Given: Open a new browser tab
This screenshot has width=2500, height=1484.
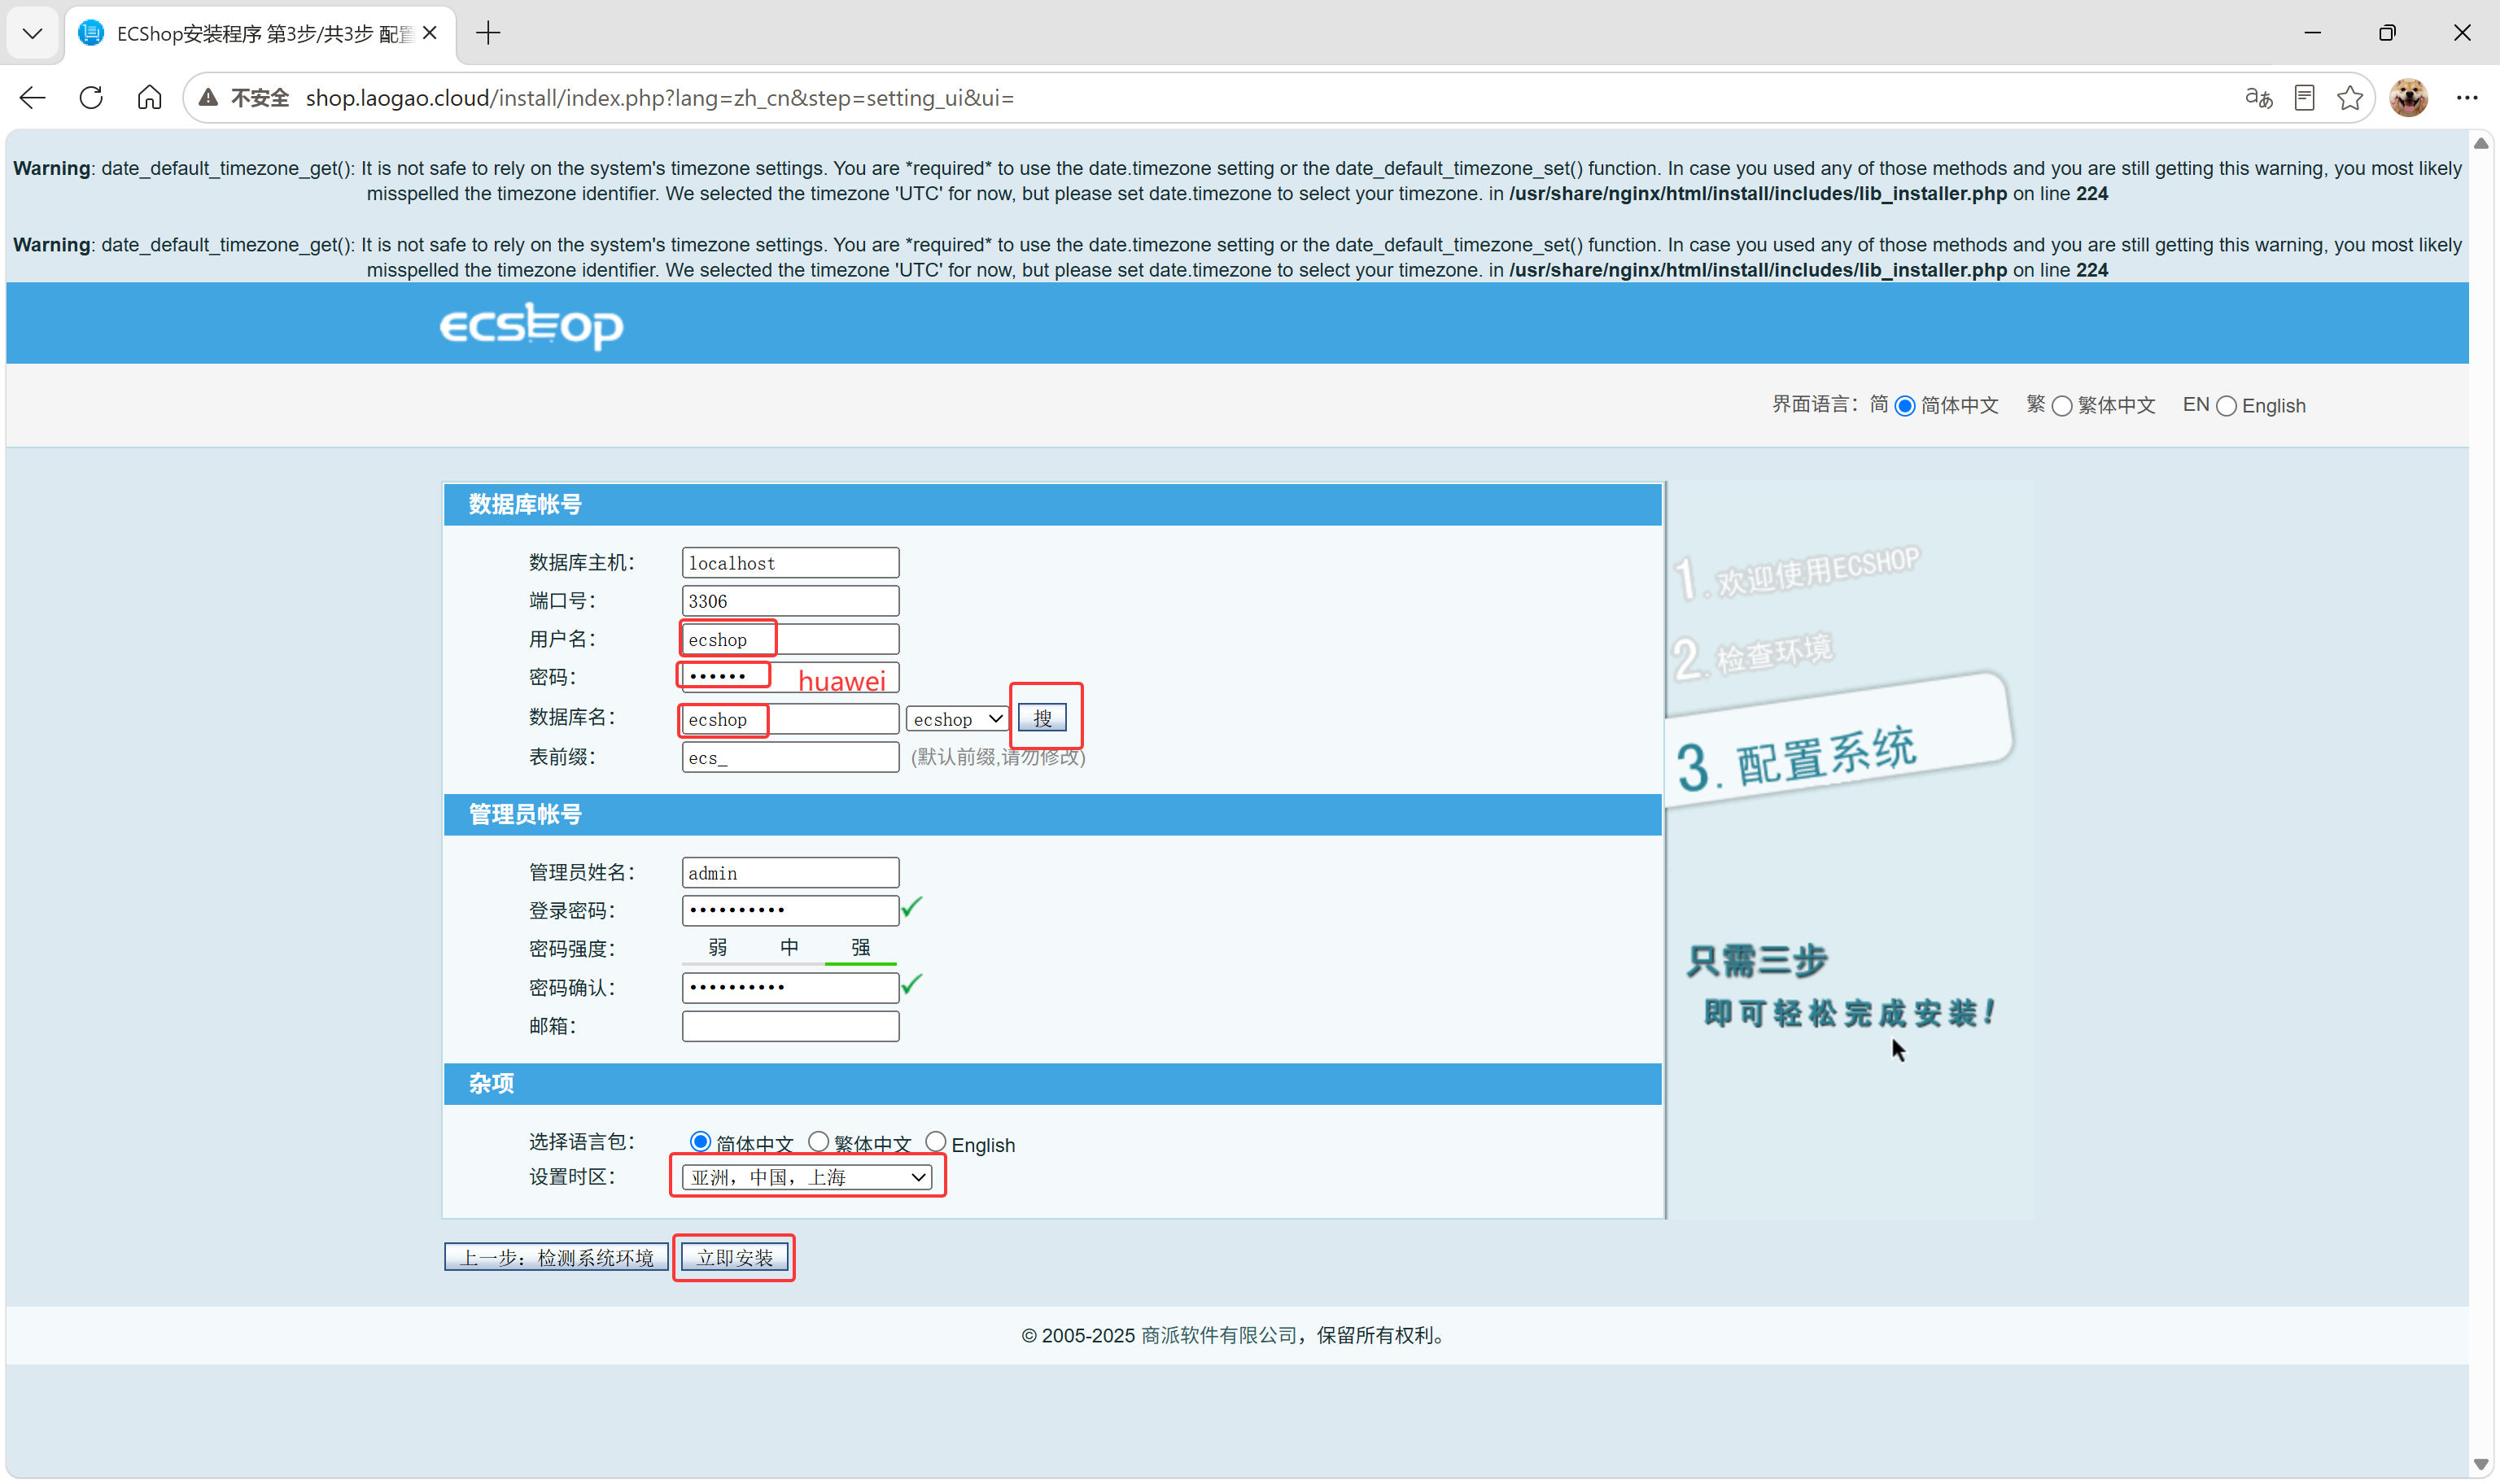Looking at the screenshot, I should pyautogui.click(x=488, y=33).
